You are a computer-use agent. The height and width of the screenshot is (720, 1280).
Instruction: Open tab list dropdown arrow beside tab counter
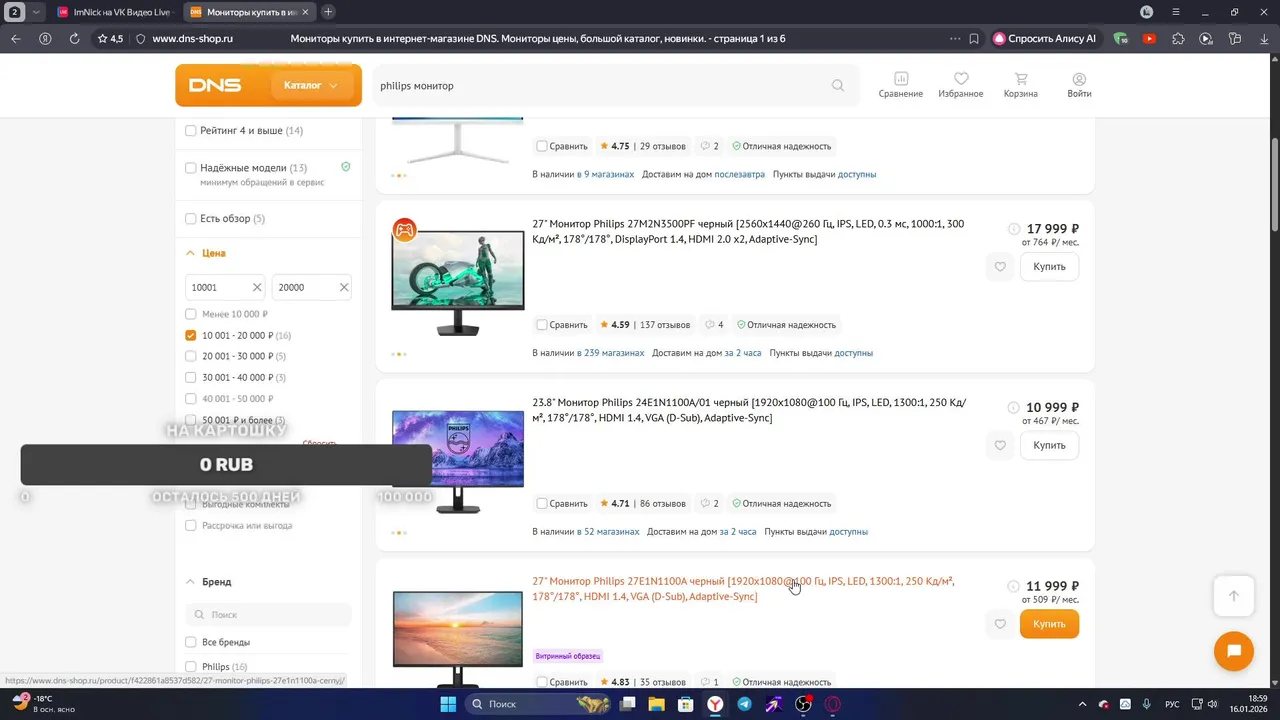[x=36, y=12]
